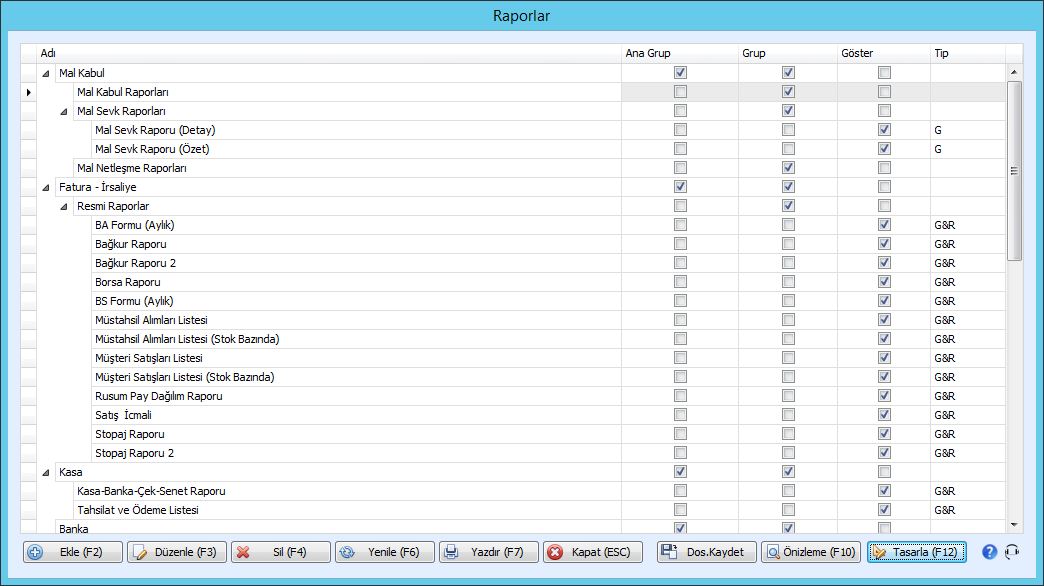Viewport: 1044px width, 586px height.
Task: Click the G Tip cell of Mal Sevk Raporu (Detay)
Action: pos(968,130)
